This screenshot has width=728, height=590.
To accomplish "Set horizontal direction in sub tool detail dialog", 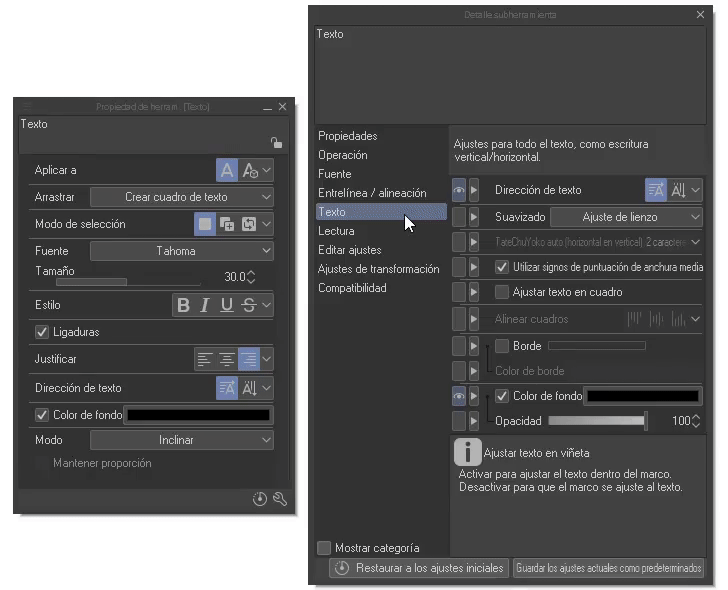I will click(656, 190).
